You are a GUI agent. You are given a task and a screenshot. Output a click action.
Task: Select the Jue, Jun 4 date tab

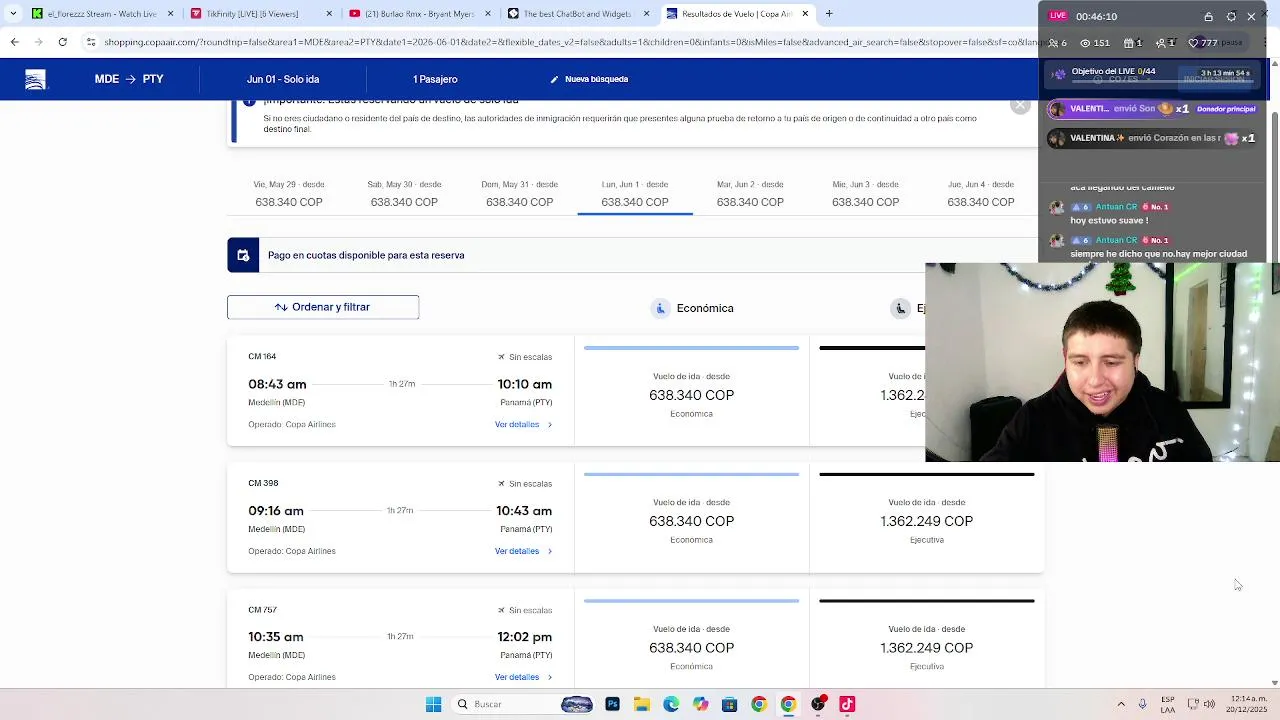(980, 194)
